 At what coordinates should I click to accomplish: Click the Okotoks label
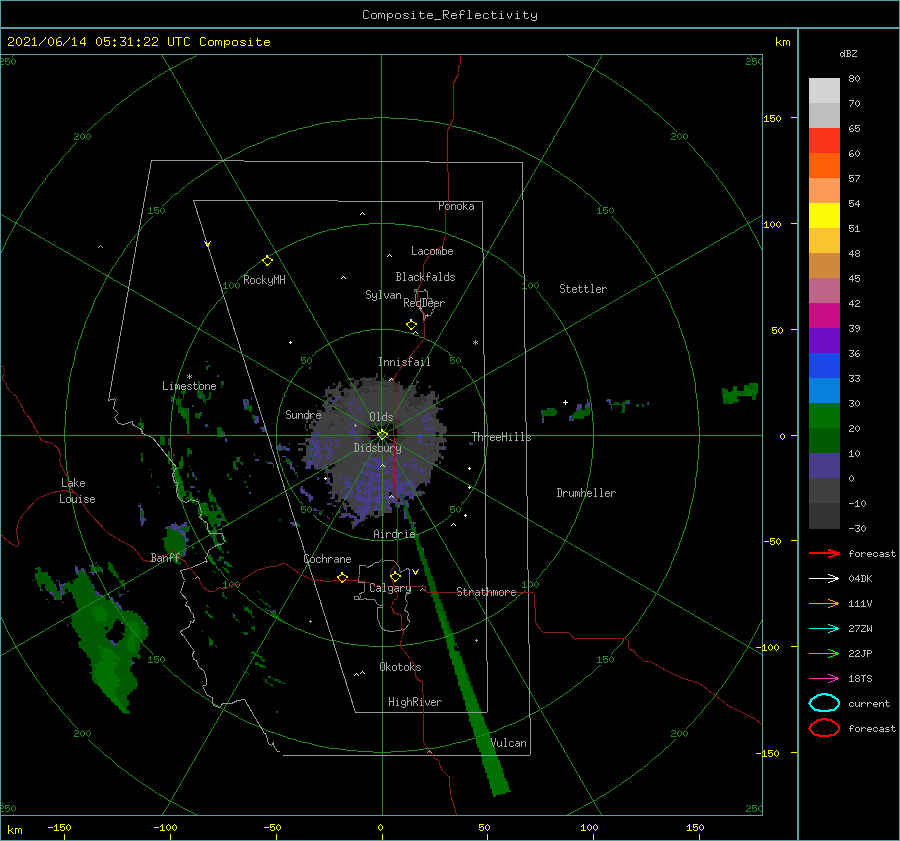400,667
